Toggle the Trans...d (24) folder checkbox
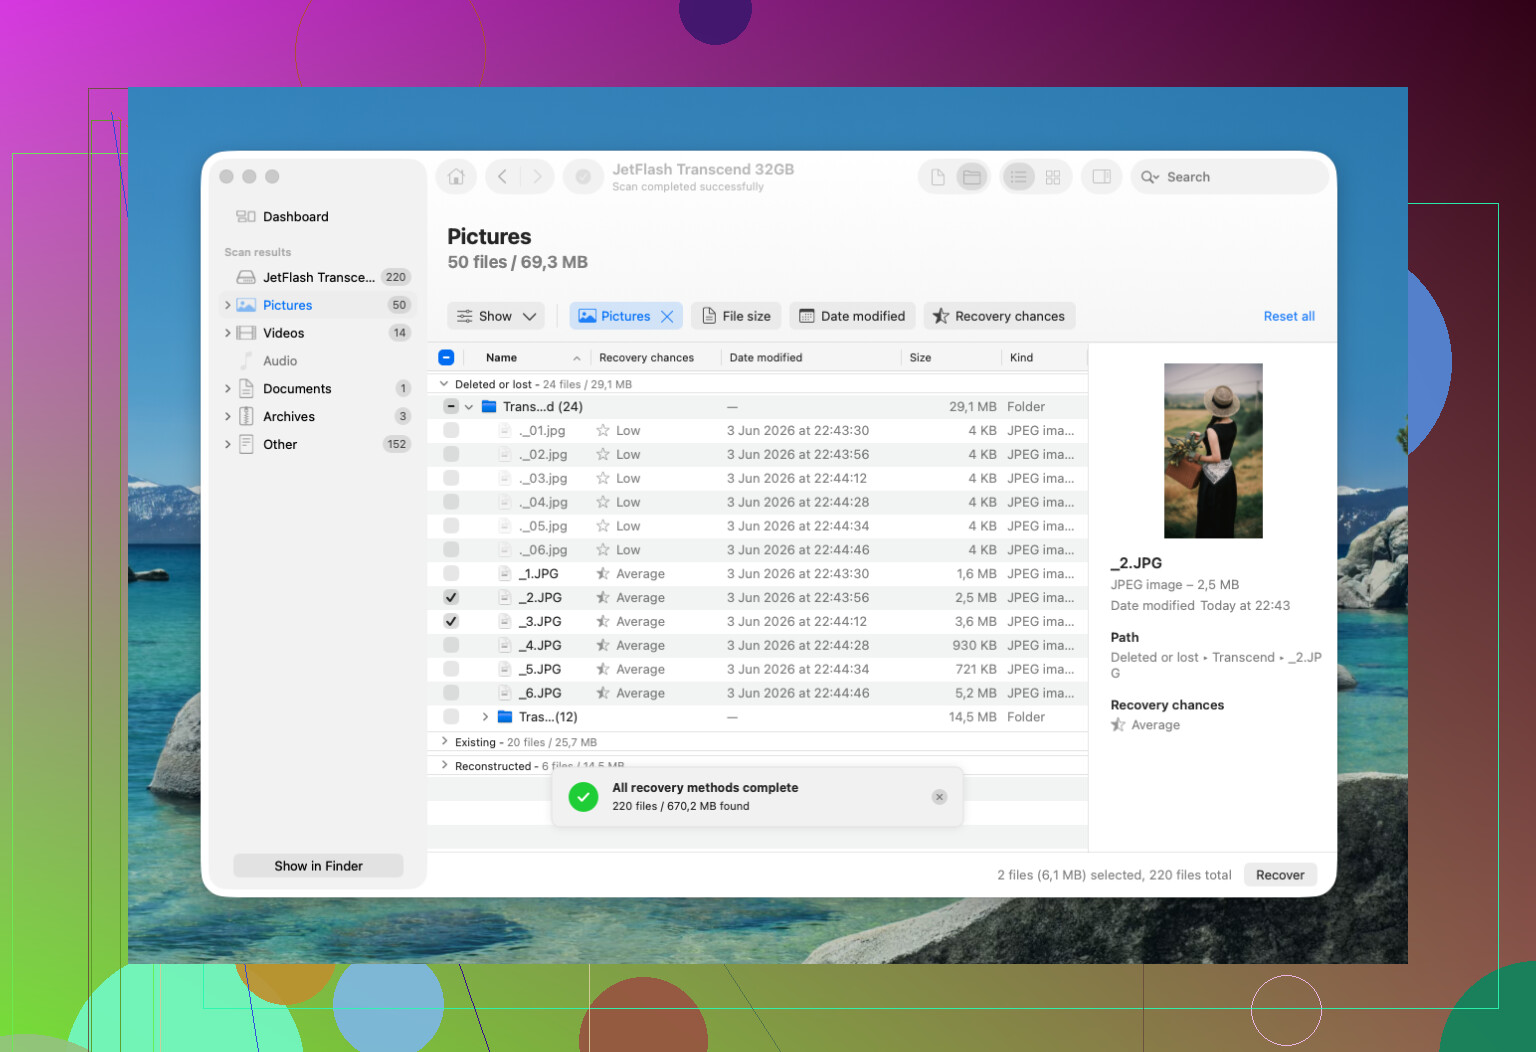 coord(451,407)
